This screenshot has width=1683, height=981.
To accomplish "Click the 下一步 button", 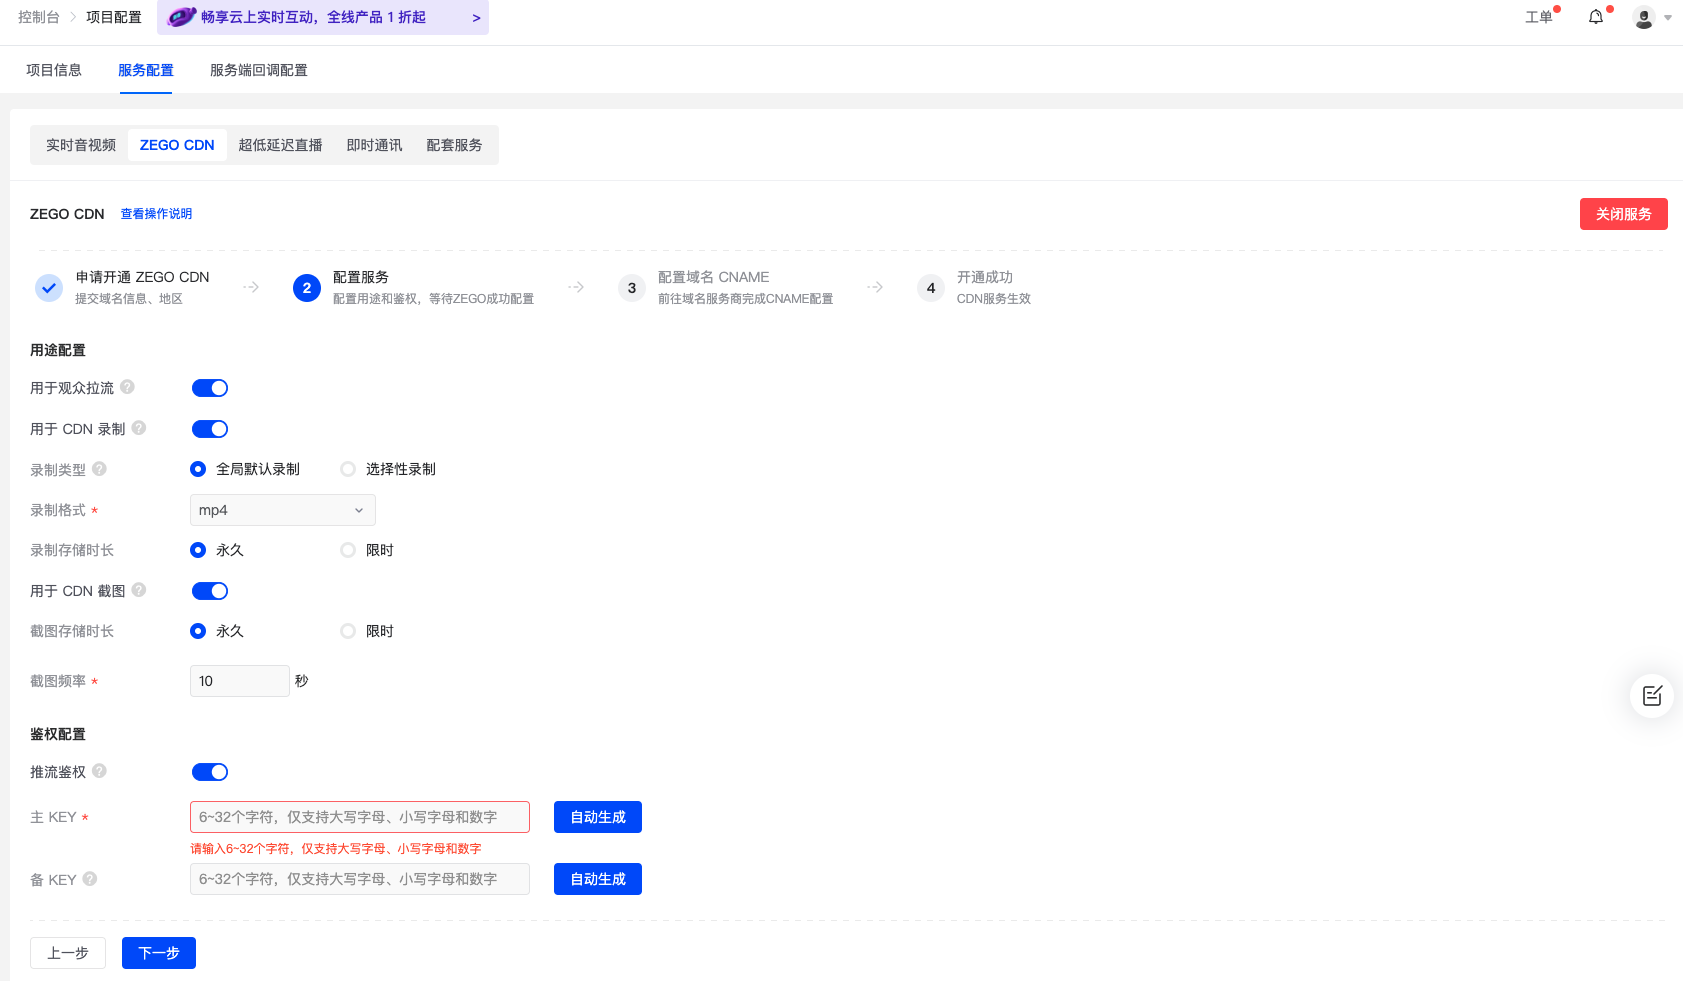I will tap(159, 953).
